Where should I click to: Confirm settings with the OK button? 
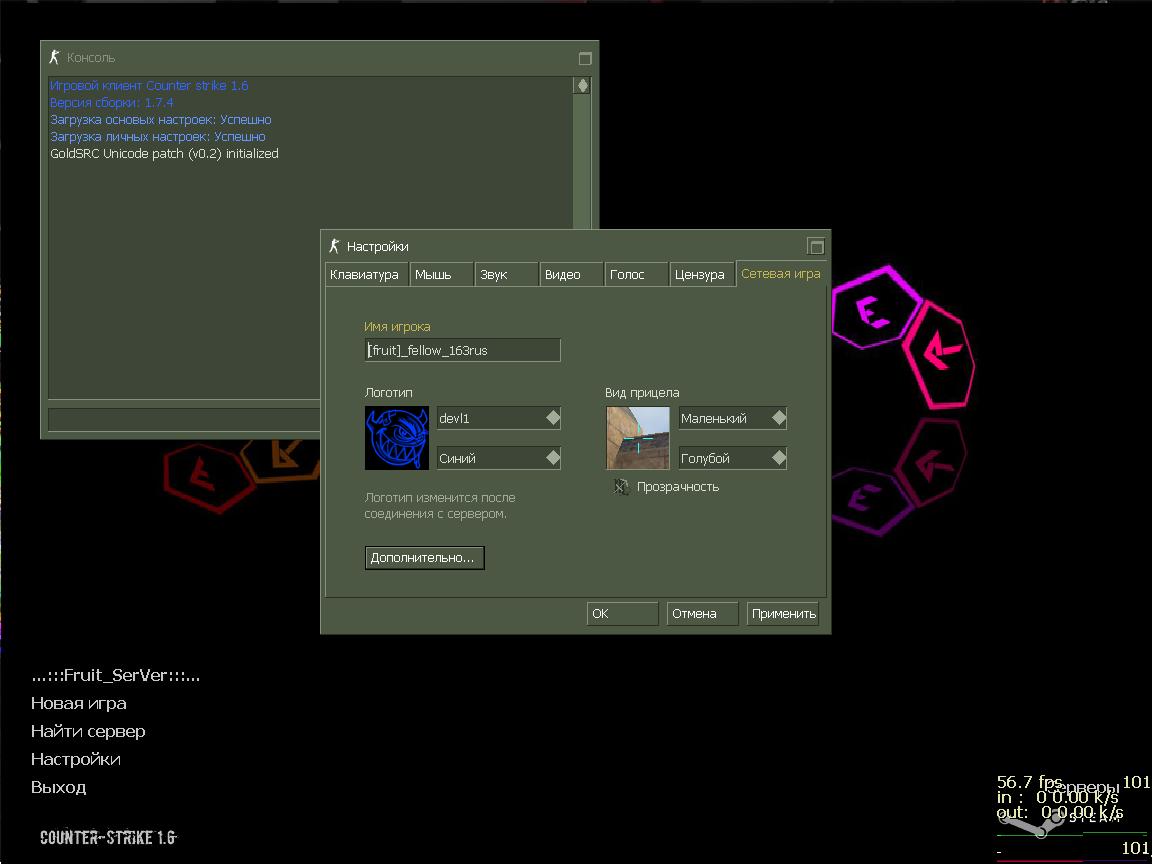pos(622,613)
